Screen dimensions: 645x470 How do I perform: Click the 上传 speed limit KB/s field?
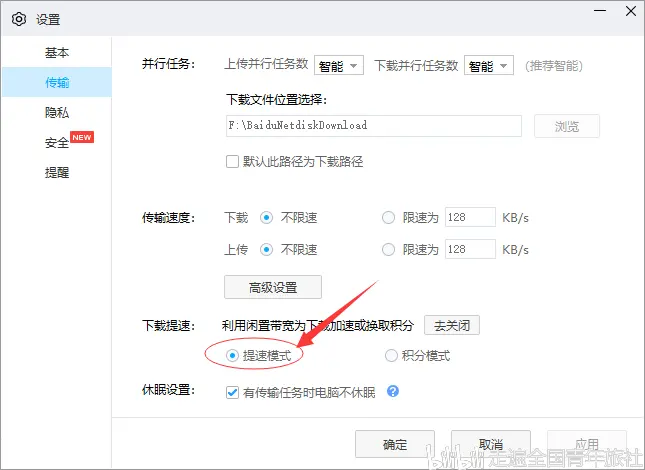[x=470, y=249]
